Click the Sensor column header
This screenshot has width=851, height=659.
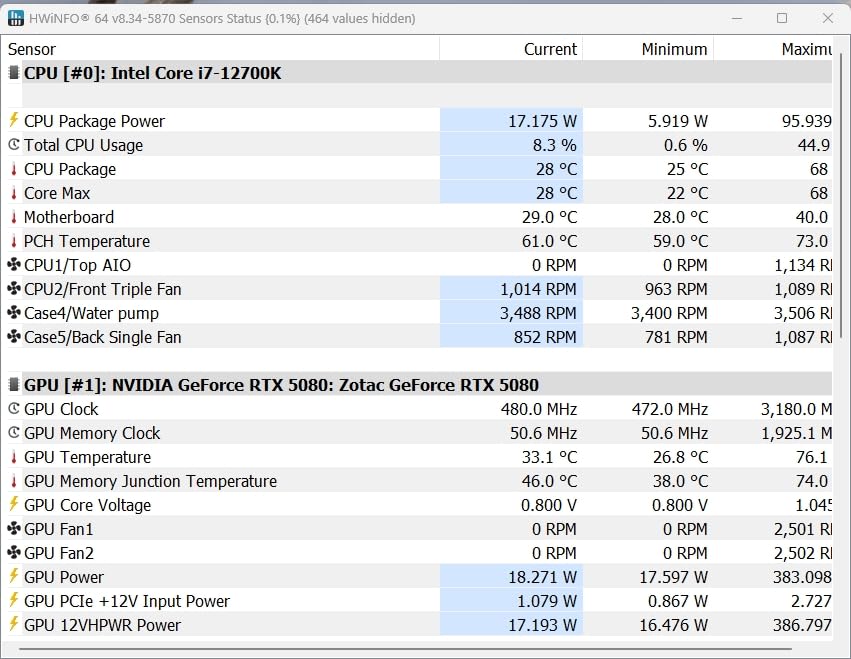point(220,49)
